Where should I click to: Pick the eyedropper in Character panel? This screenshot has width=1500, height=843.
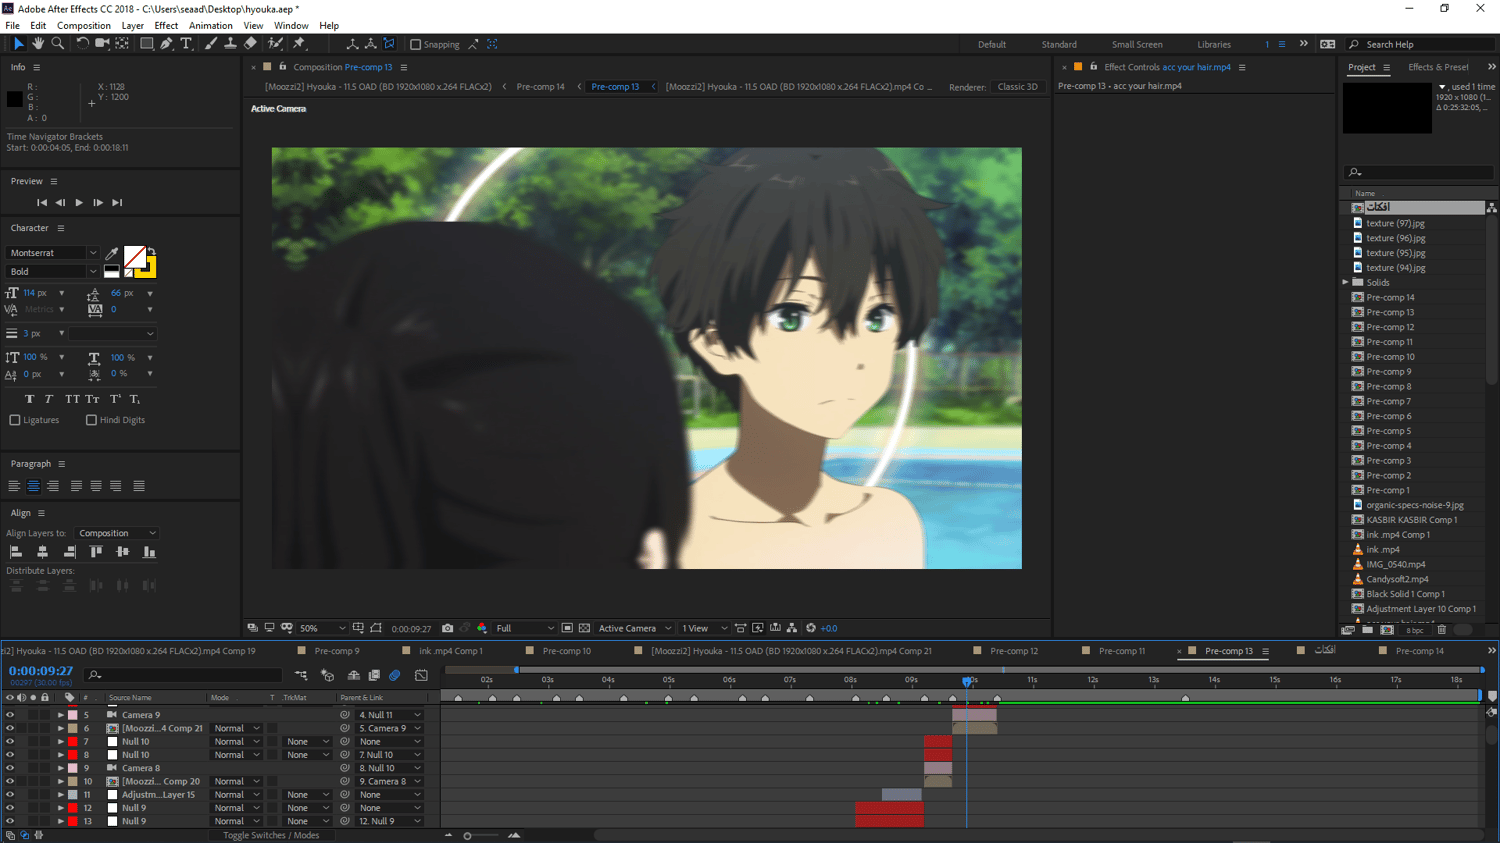[x=112, y=254]
